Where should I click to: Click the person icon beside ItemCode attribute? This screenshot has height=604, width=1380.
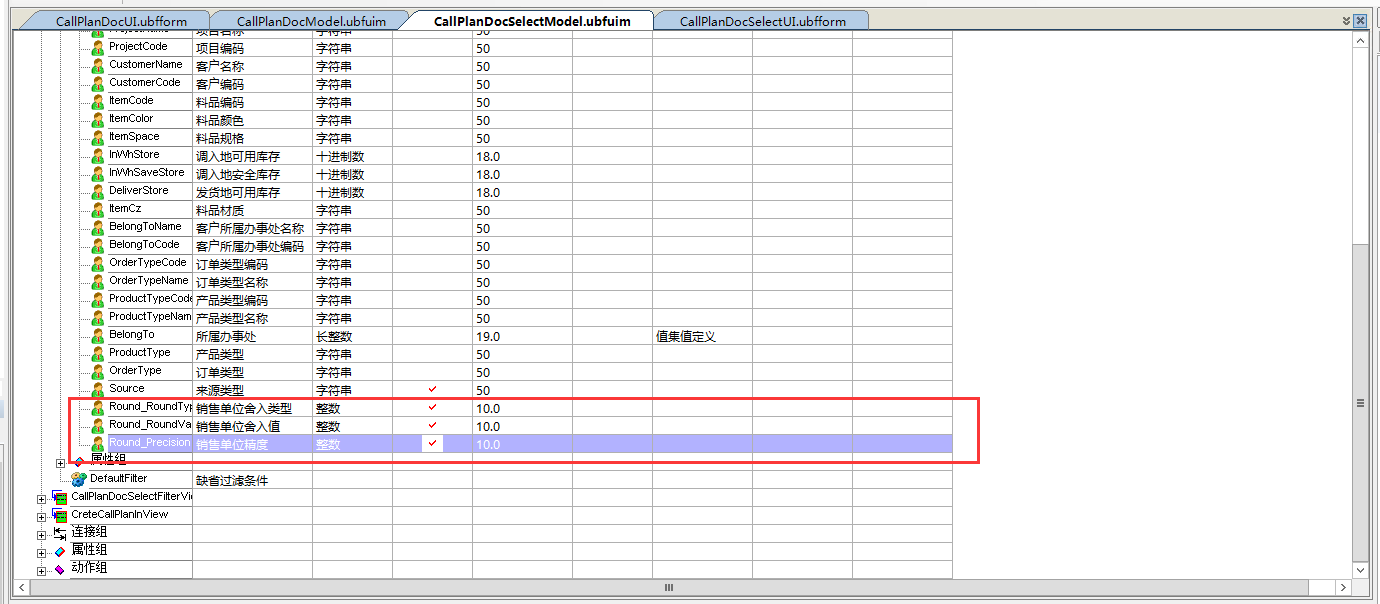pos(96,101)
